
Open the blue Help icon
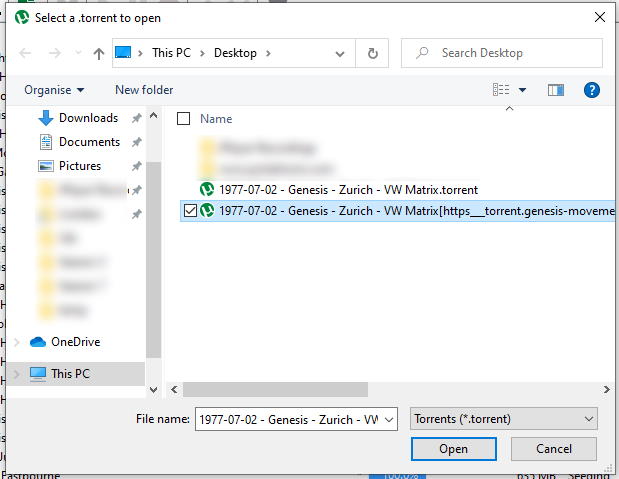591,90
